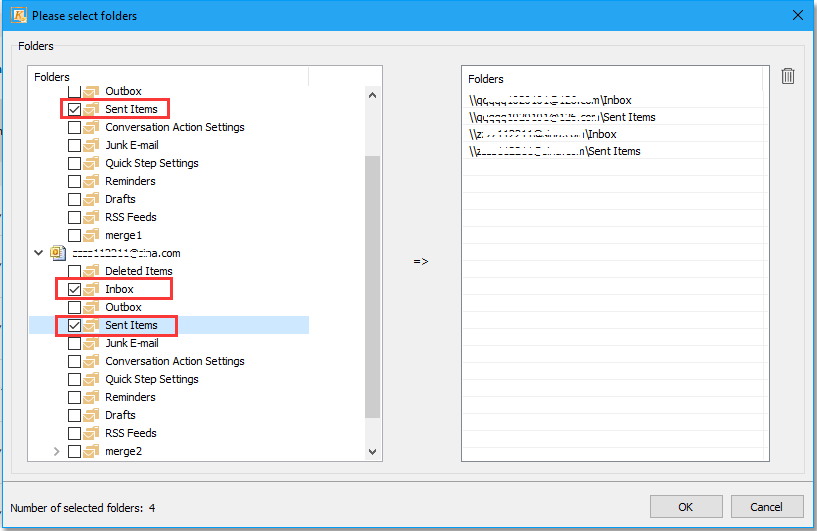Check the merge2 folder checkbox
This screenshot has width=817, height=531.
(x=74, y=451)
